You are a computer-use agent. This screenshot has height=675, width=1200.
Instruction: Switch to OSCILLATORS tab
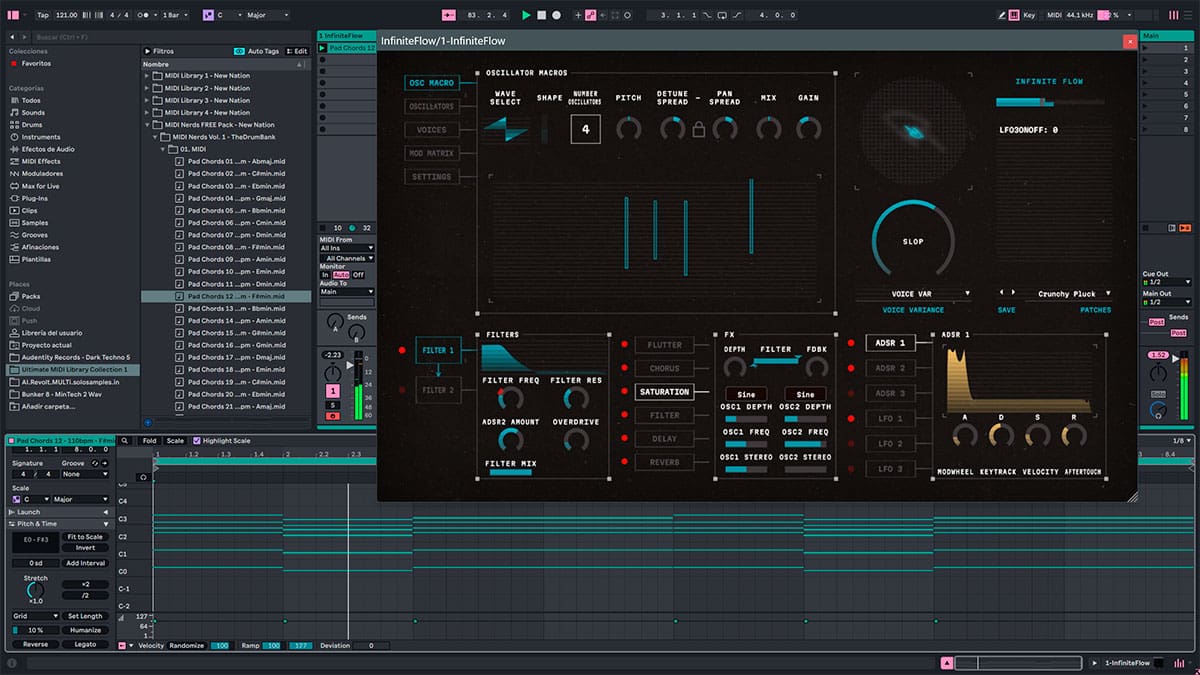tap(432, 106)
